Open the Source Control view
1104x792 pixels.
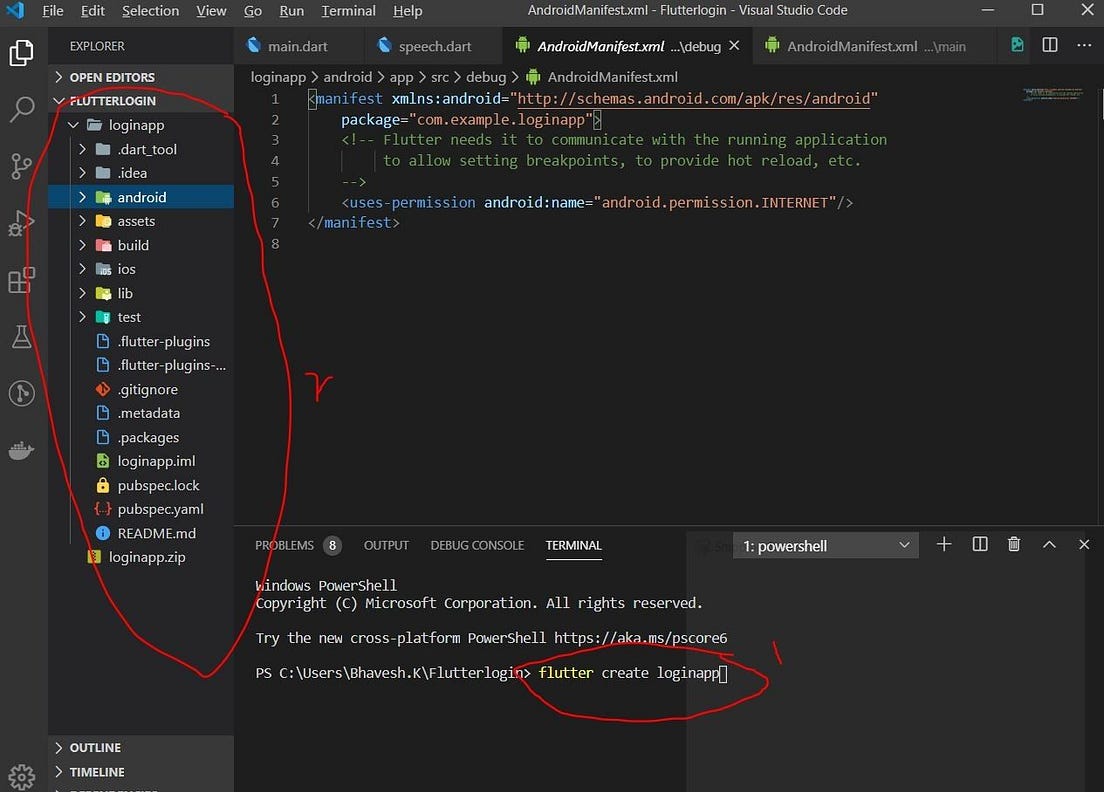21,167
